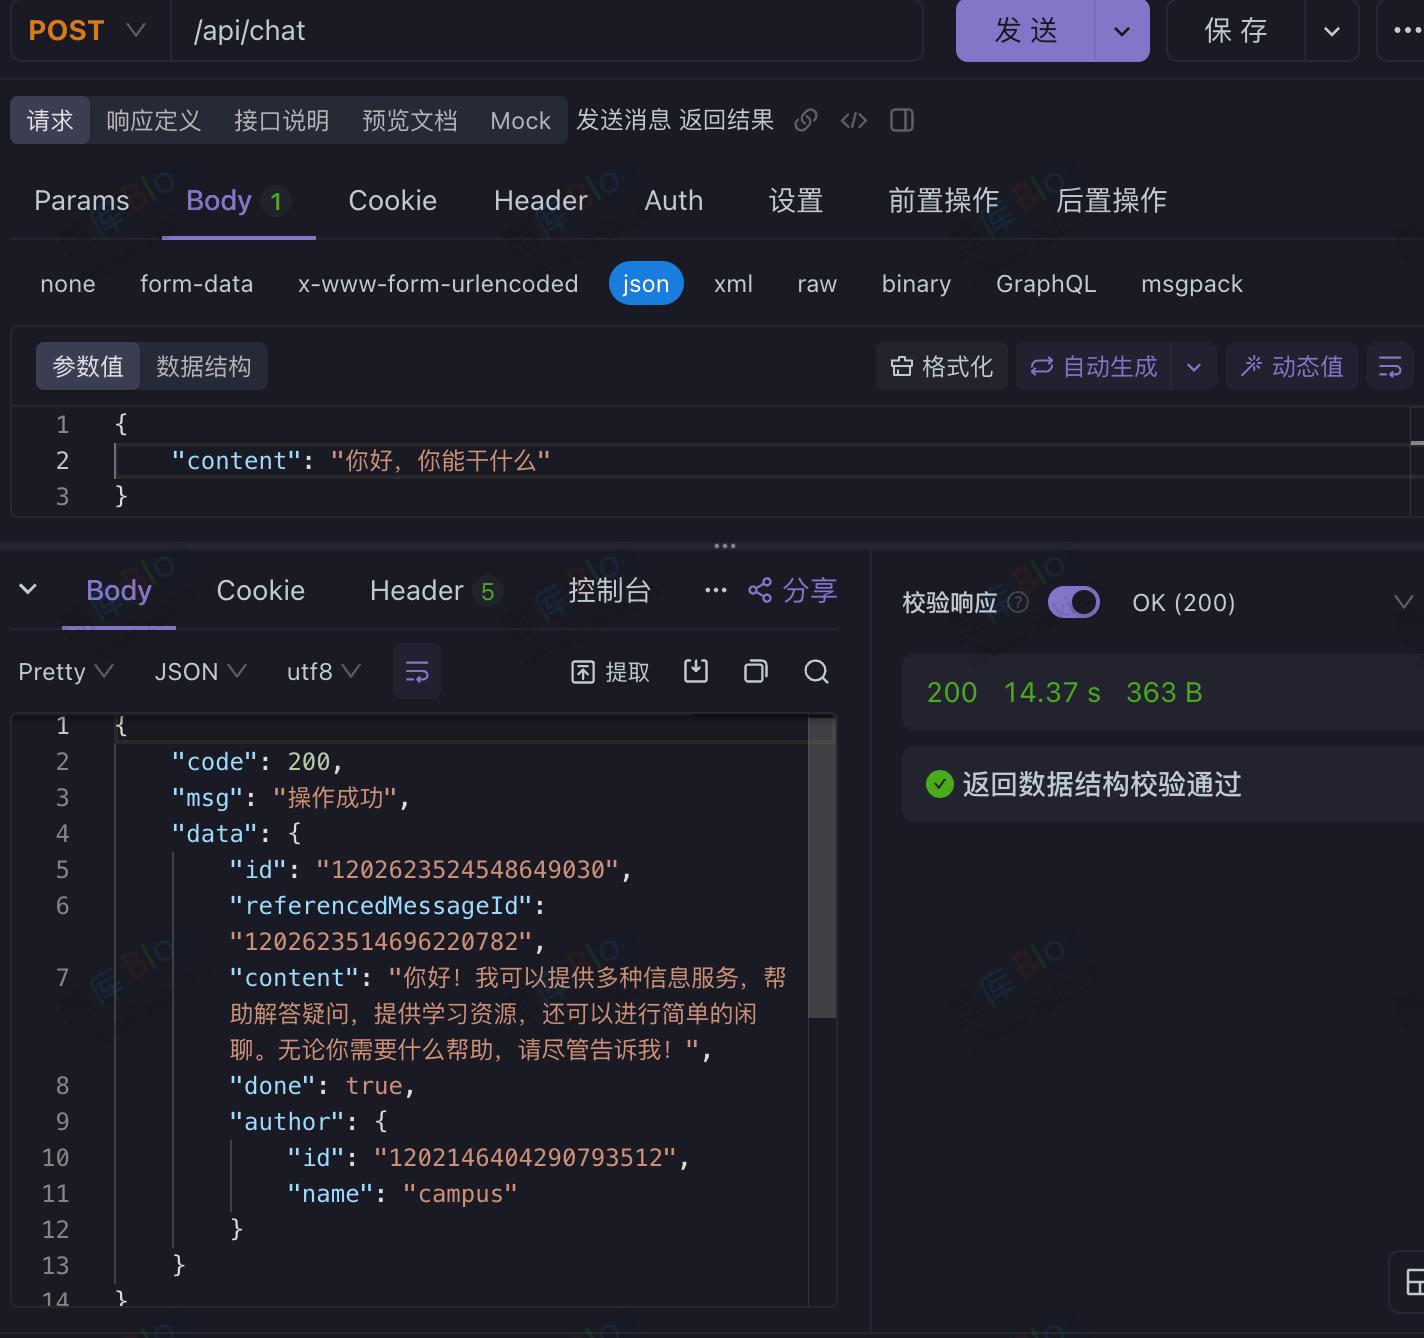Search the response with magnifier icon

[816, 671]
